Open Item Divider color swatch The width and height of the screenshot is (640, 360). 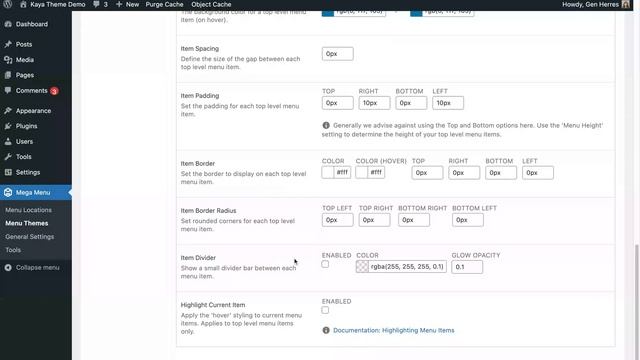[362, 267]
